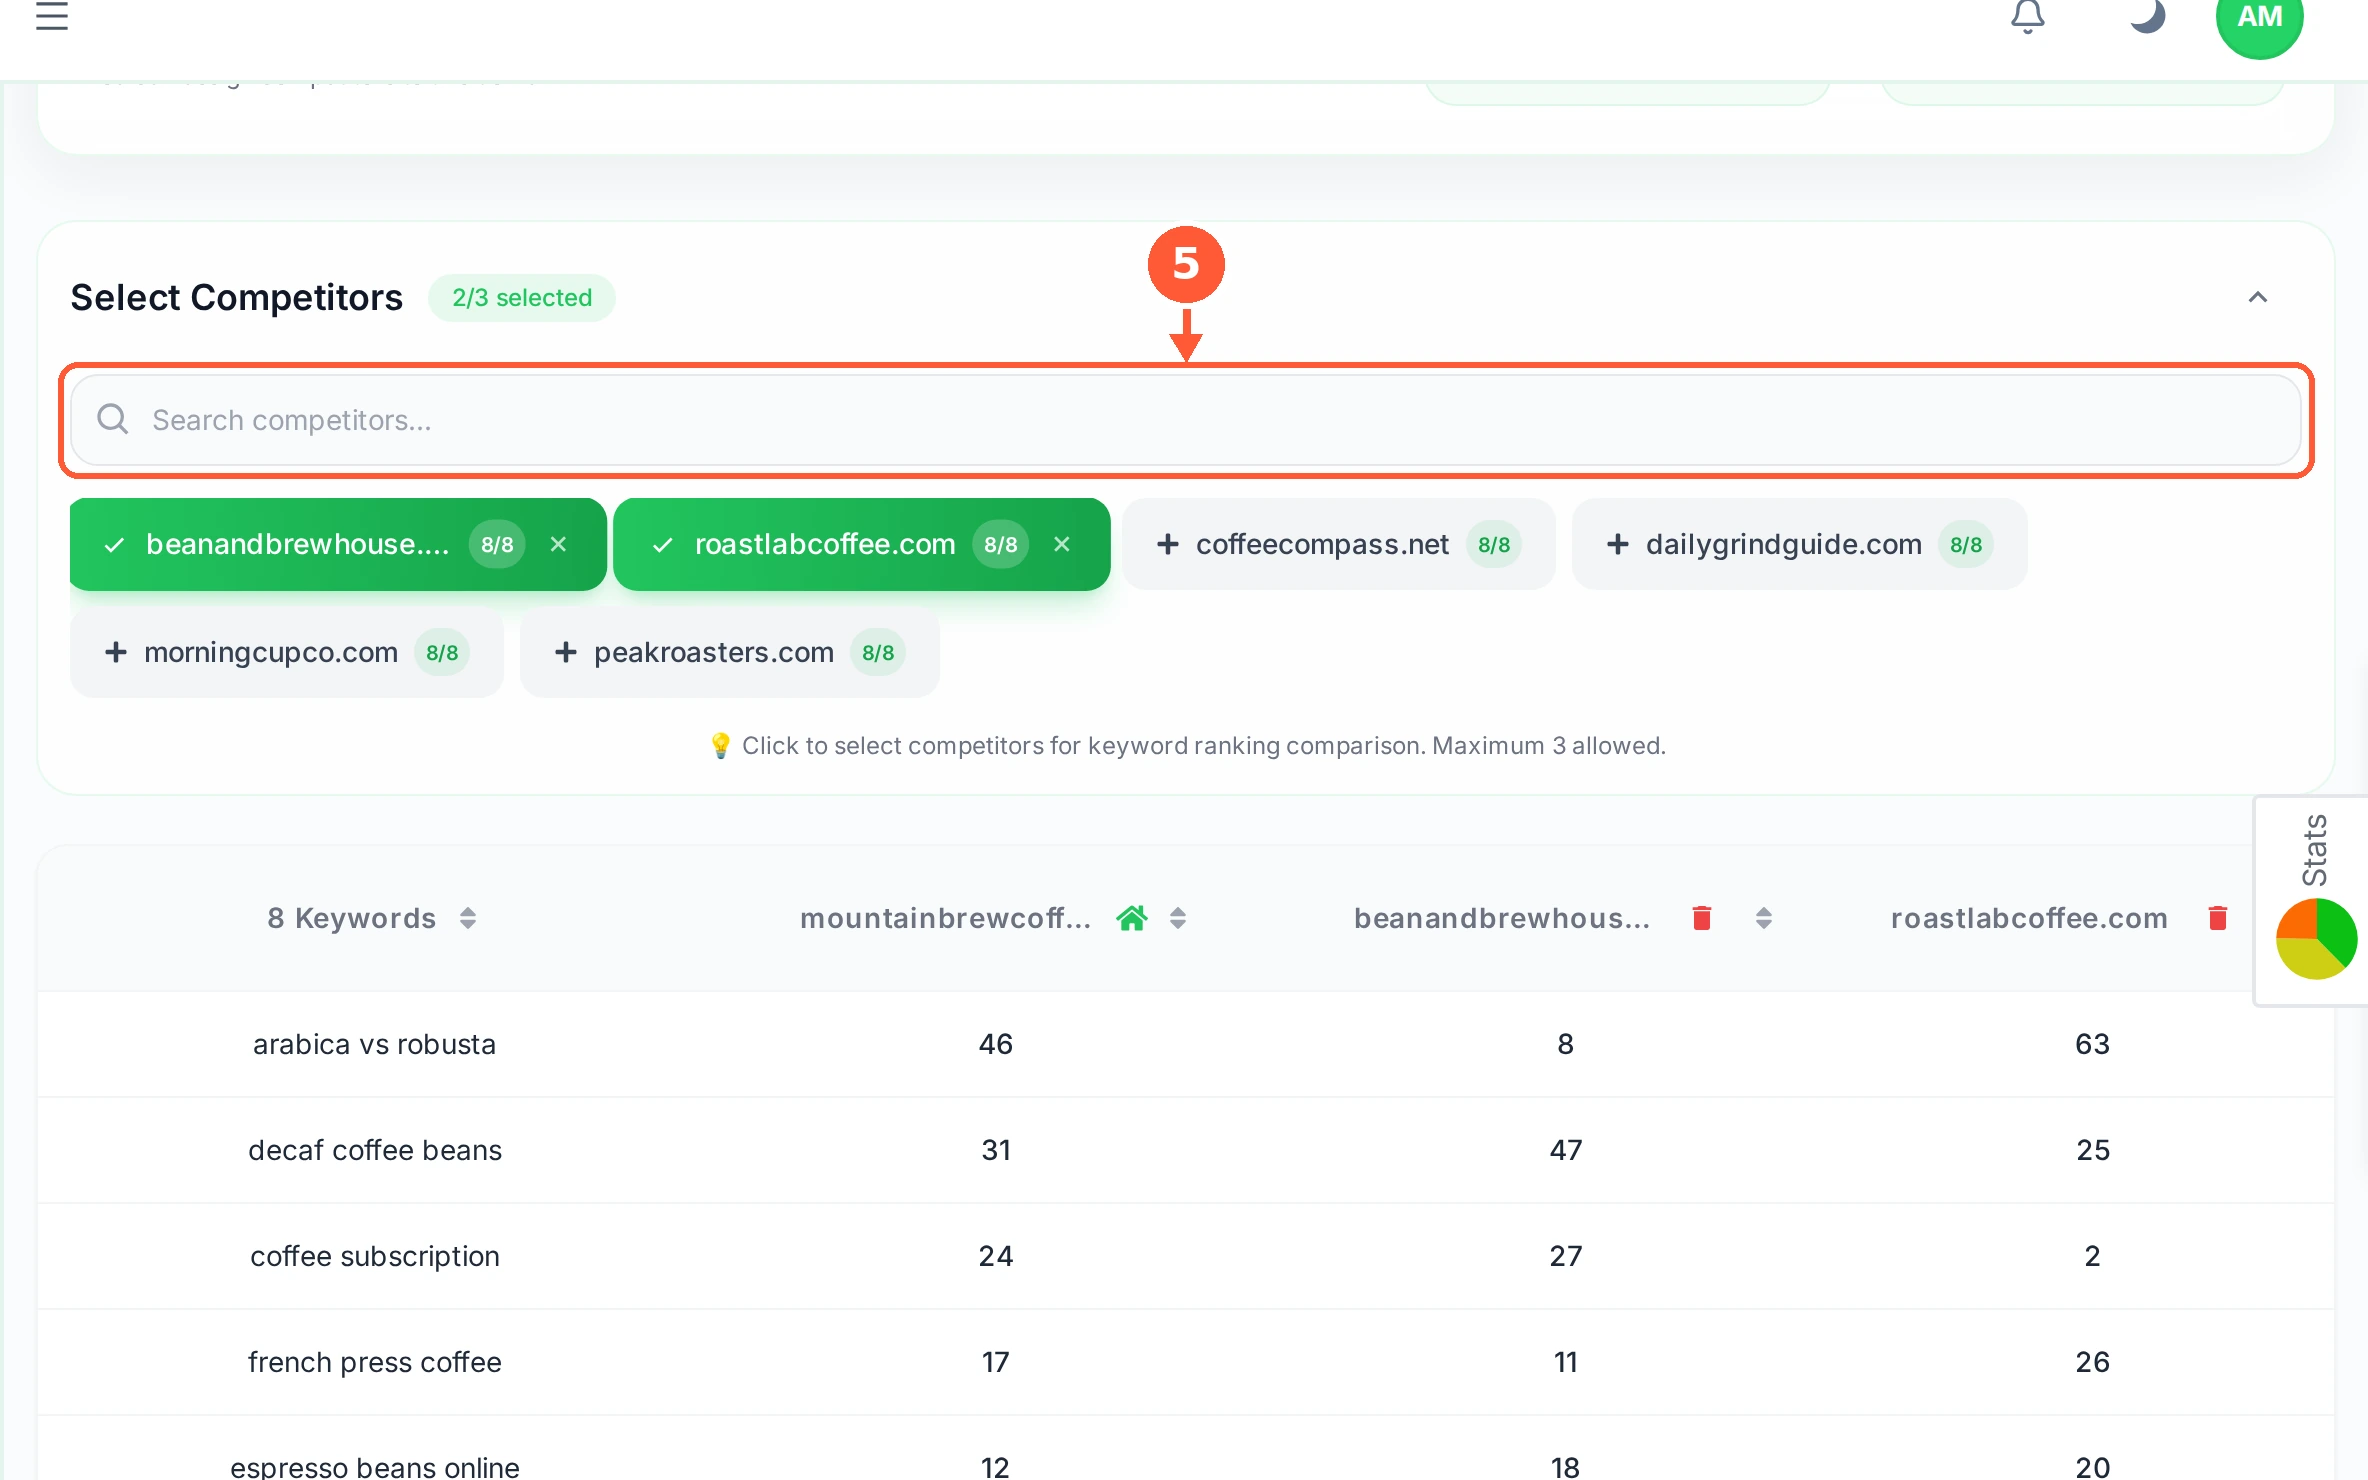Click the 2/3 selected badge
The width and height of the screenshot is (2368, 1480).
522,298
